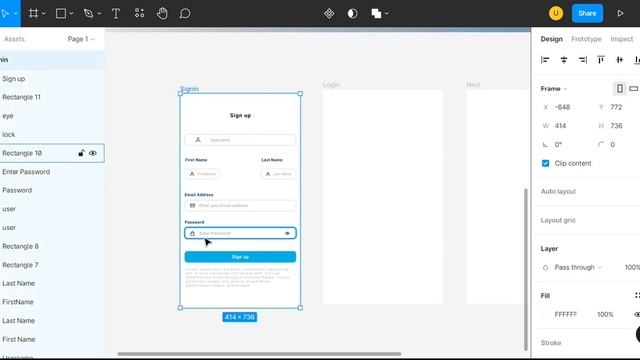Hide the Rectangle 10 layer
The height and width of the screenshot is (360, 640).
(x=93, y=153)
